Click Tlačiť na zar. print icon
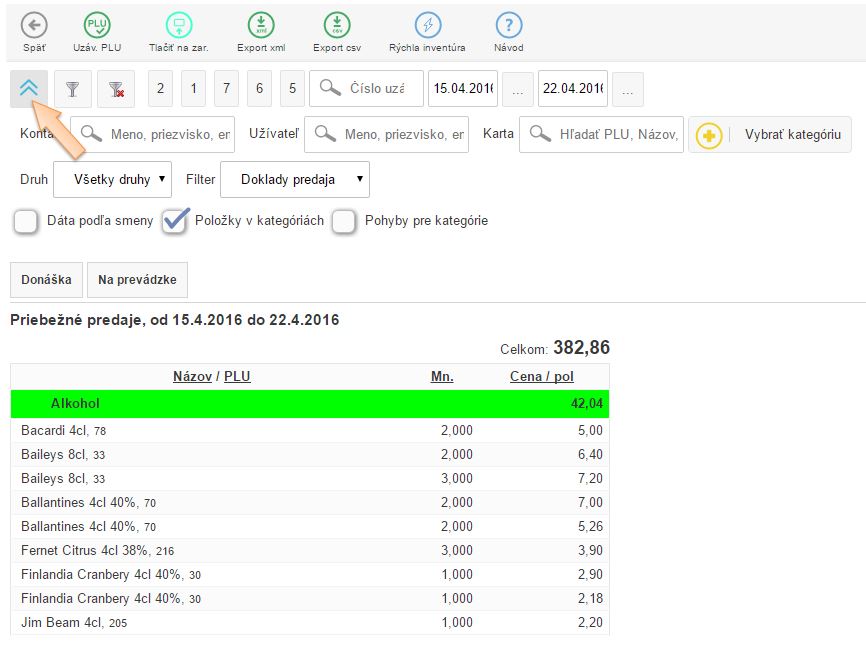Screen dimensions: 866x649 (178, 26)
